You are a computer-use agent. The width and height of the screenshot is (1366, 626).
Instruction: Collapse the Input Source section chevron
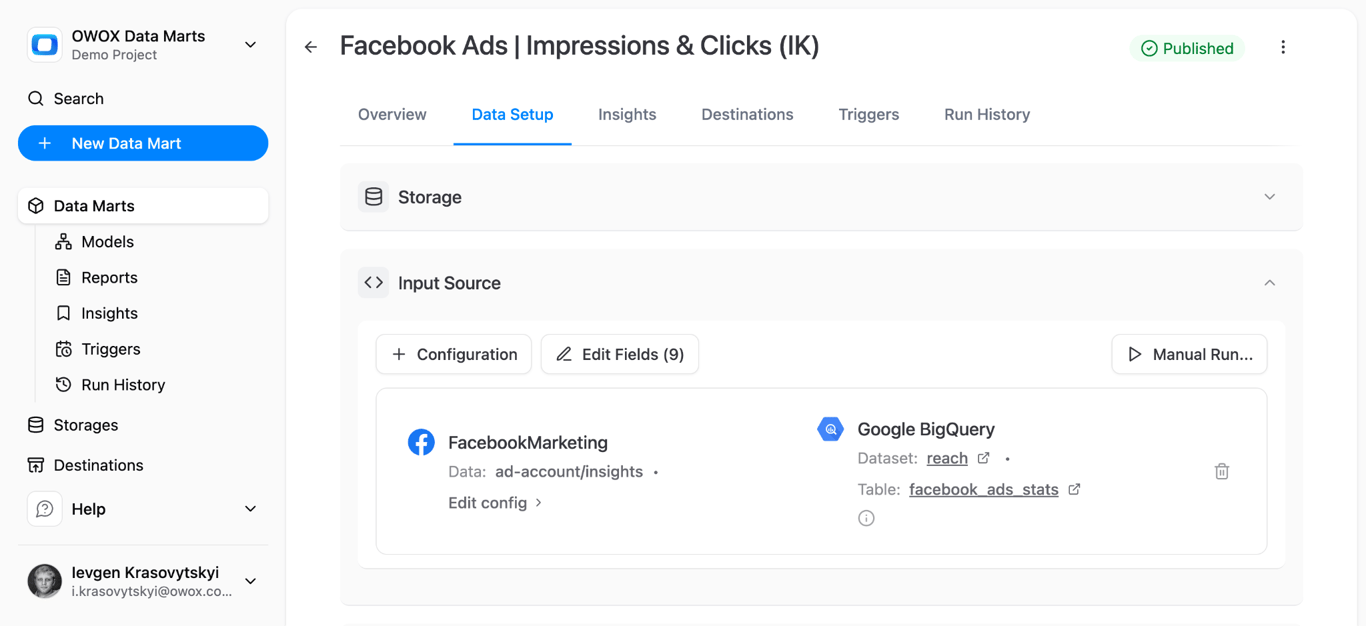tap(1270, 283)
